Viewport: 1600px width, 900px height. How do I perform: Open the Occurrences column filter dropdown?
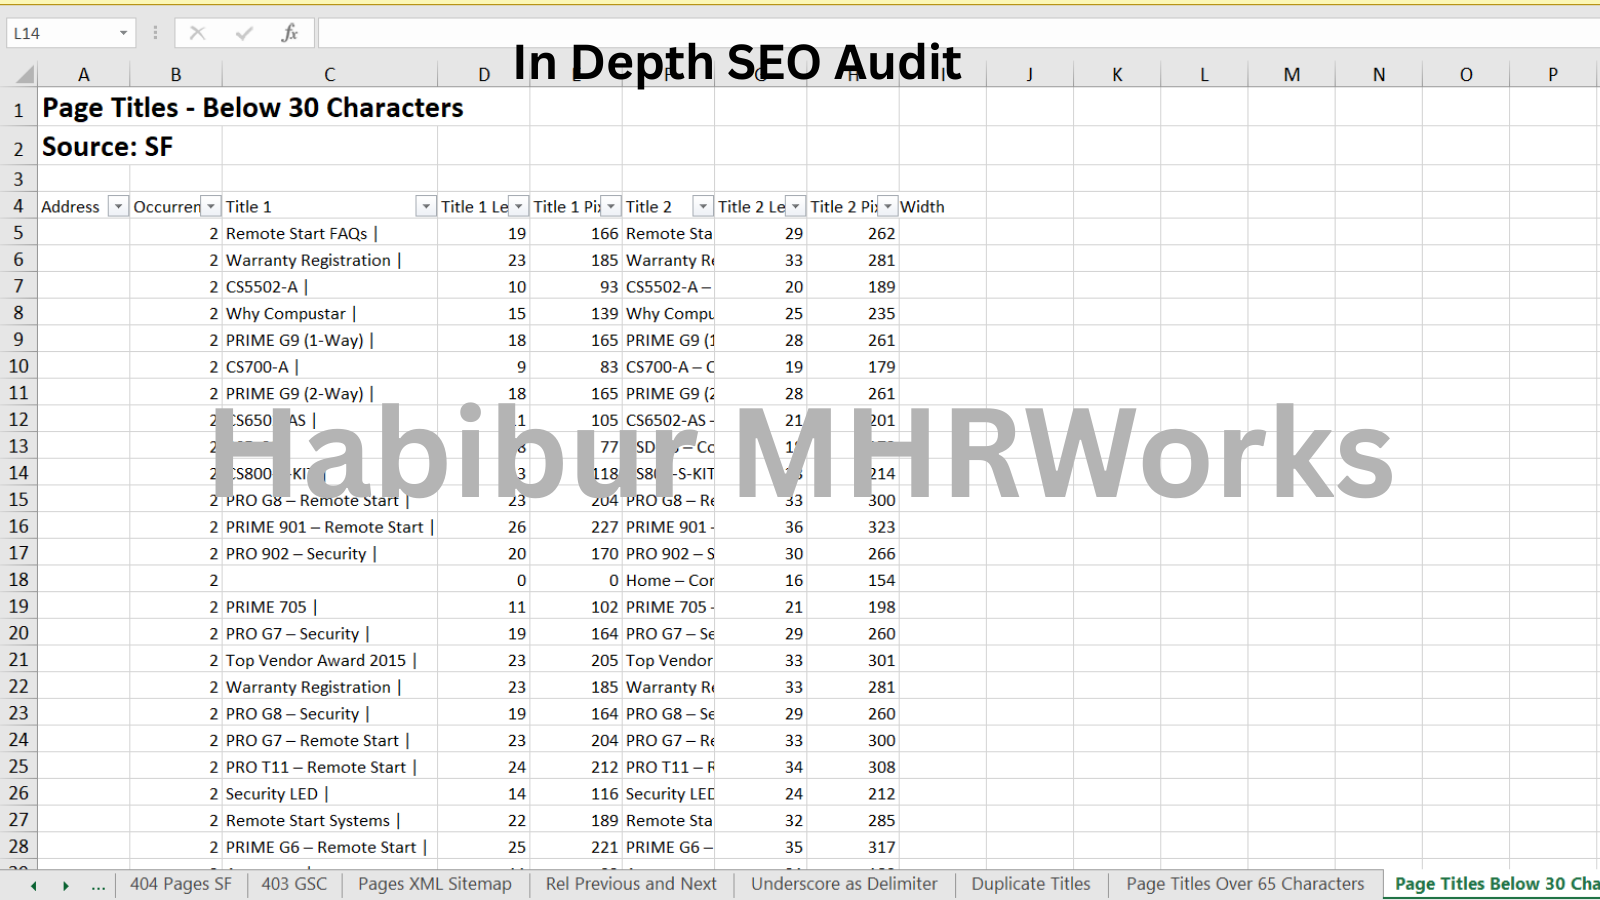coord(211,206)
